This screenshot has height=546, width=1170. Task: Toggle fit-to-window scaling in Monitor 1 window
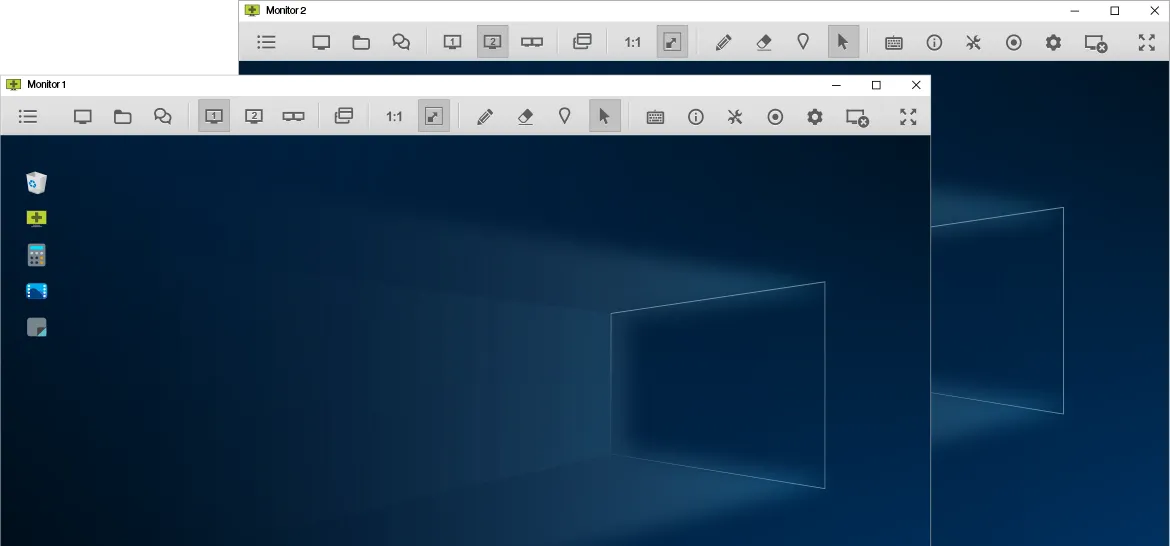pyautogui.click(x=434, y=116)
